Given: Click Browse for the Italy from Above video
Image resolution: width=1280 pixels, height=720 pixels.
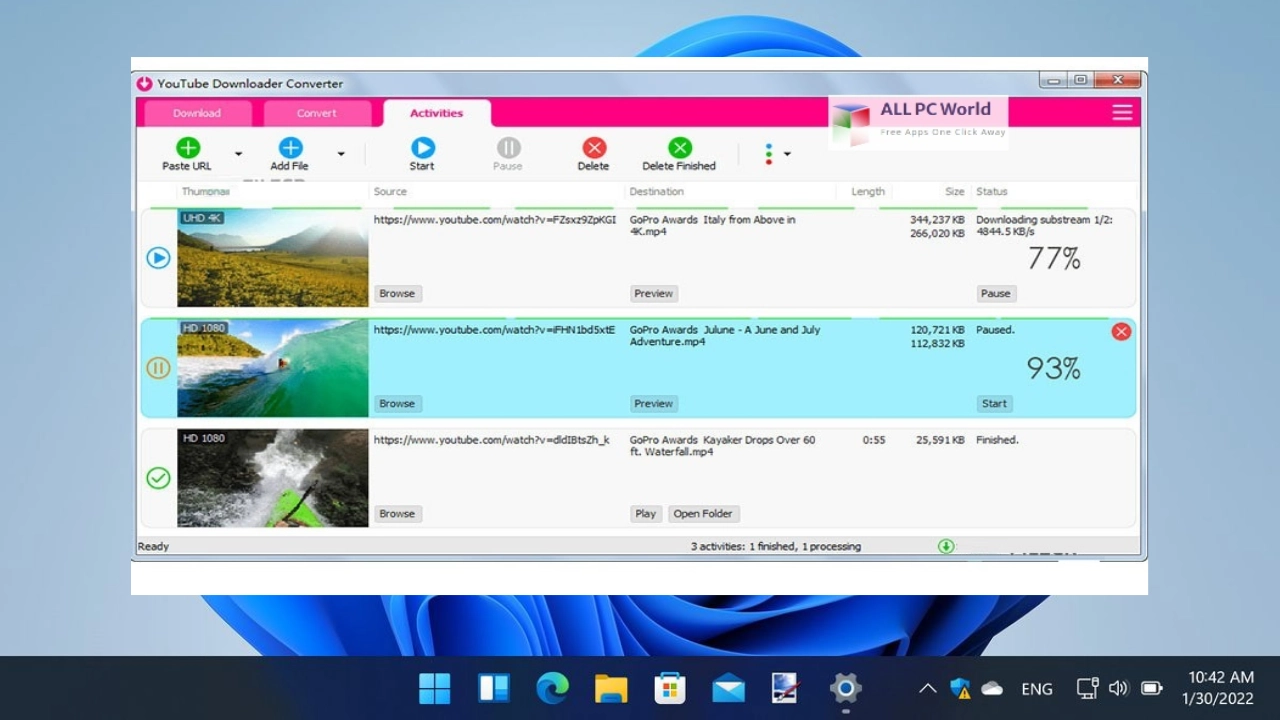Looking at the screenshot, I should click(x=397, y=293).
